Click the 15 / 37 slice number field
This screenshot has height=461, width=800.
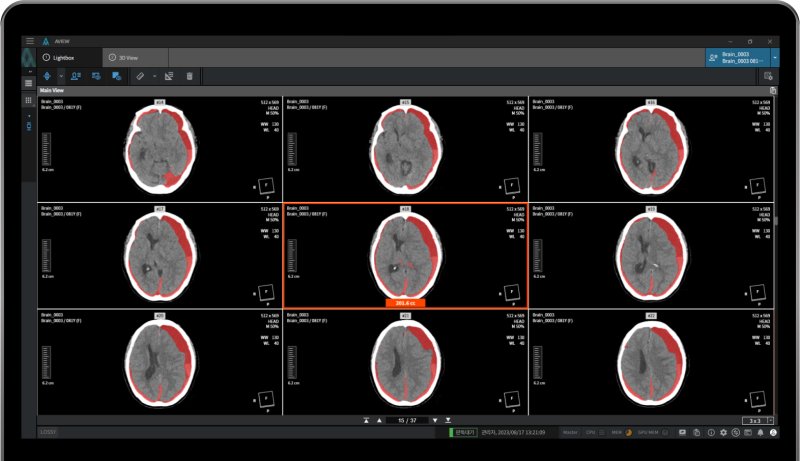tap(407, 420)
